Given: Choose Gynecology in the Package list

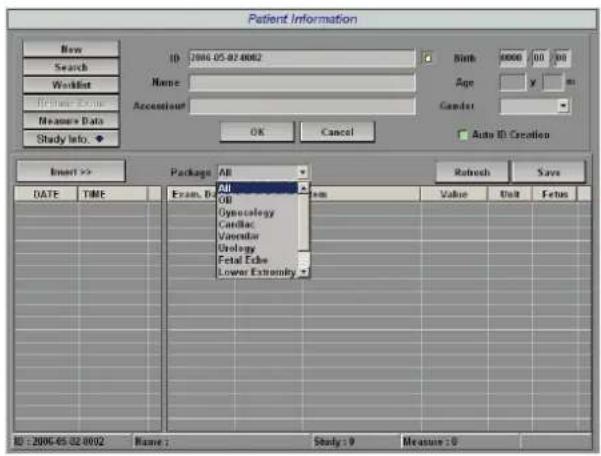Looking at the screenshot, I should [x=257, y=212].
